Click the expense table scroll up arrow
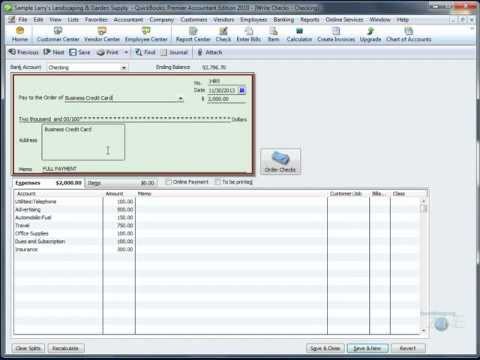The width and height of the screenshot is (480, 360). (424, 201)
